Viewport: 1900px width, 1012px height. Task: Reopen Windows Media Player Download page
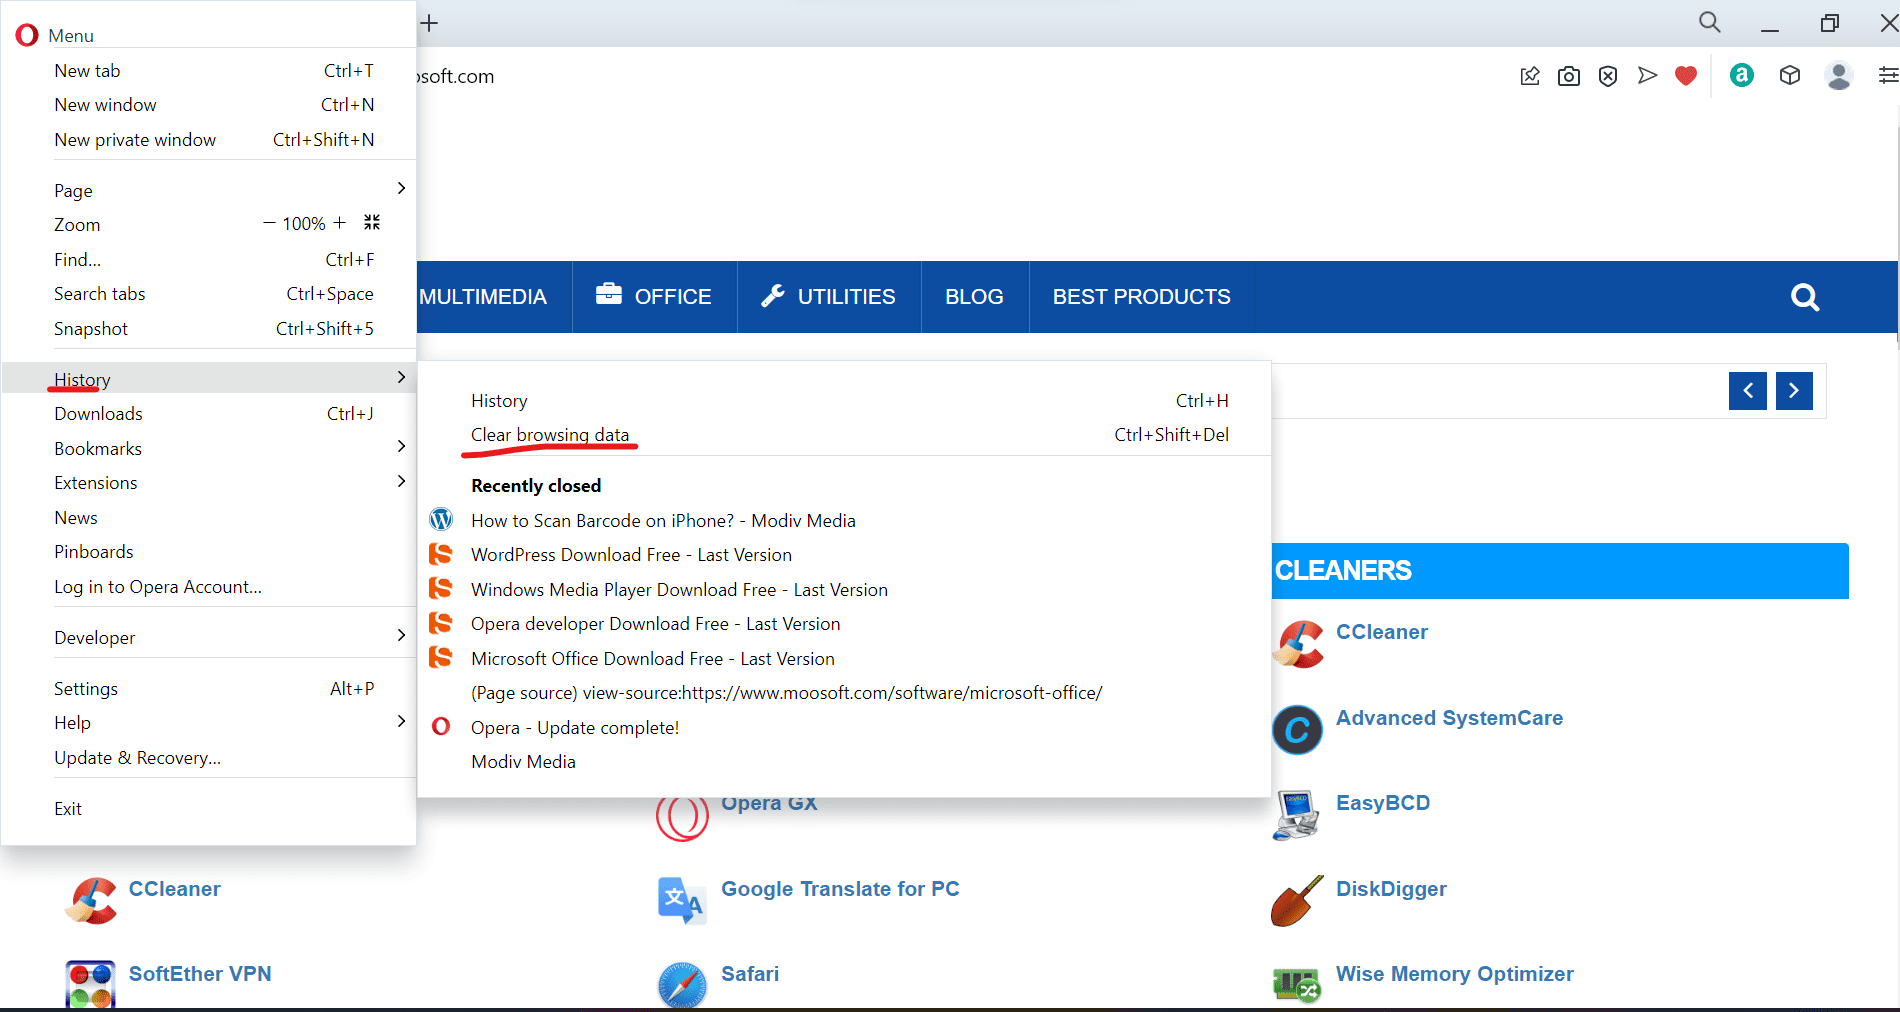844,590
